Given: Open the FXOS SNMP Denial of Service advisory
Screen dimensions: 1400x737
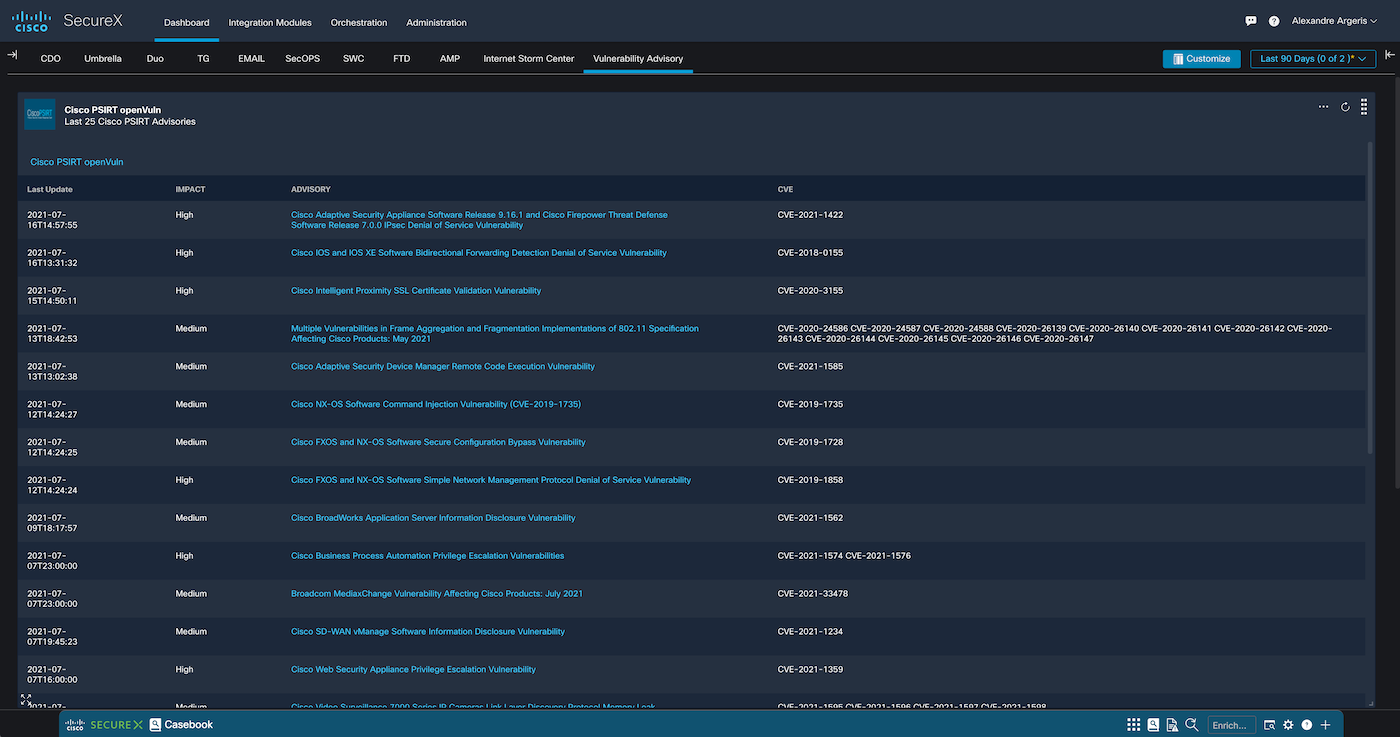Looking at the screenshot, I should (491, 480).
